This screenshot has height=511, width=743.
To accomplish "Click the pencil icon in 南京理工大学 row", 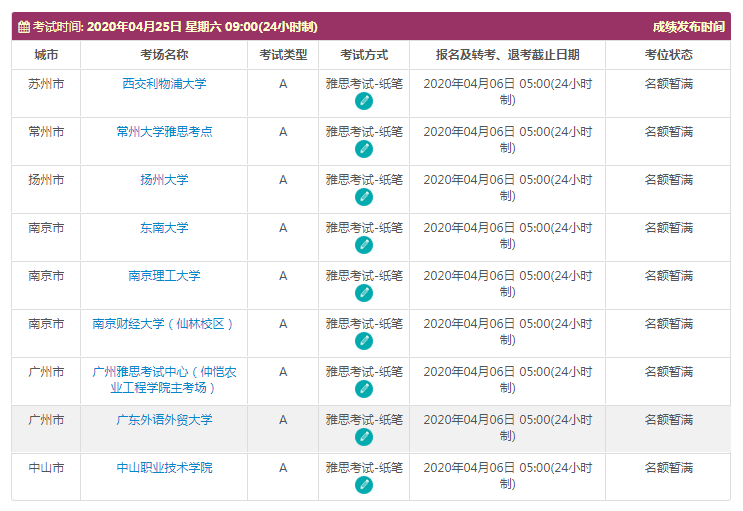I will [x=364, y=293].
